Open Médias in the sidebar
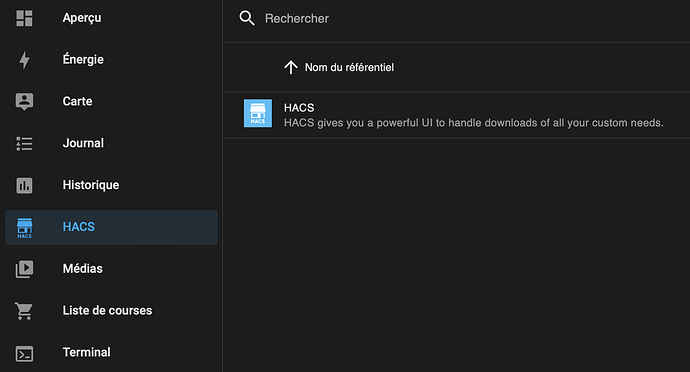690x372 pixels. point(83,269)
